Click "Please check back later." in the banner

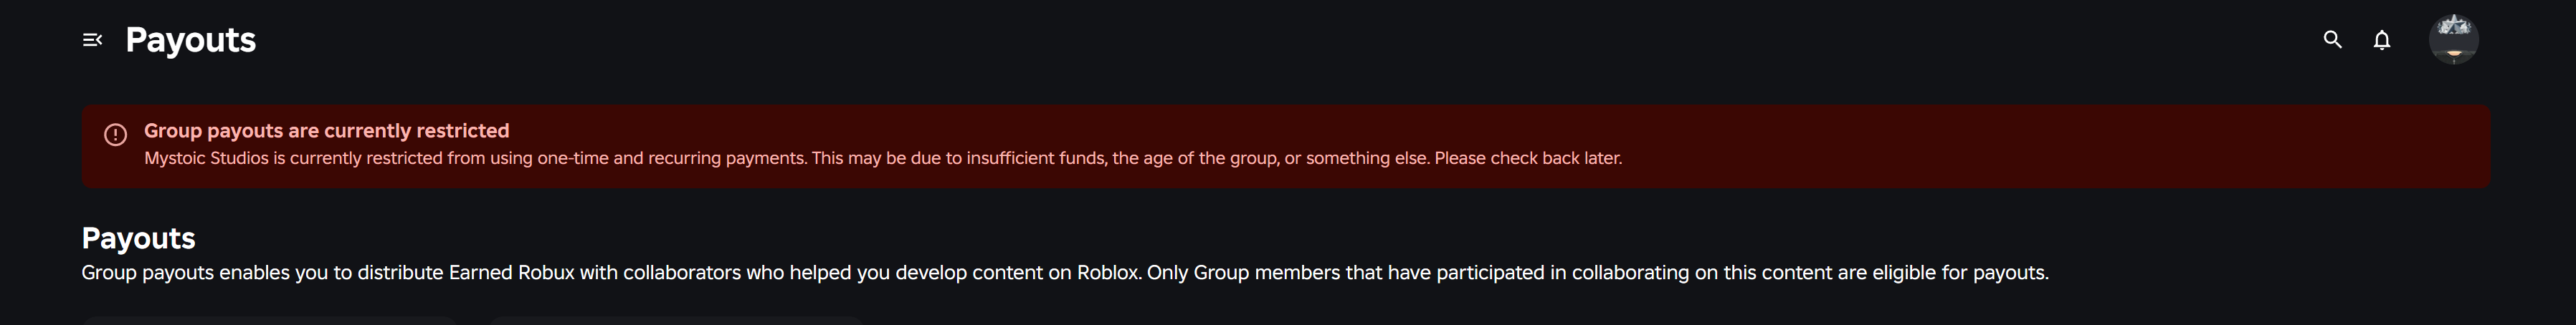tap(1528, 158)
